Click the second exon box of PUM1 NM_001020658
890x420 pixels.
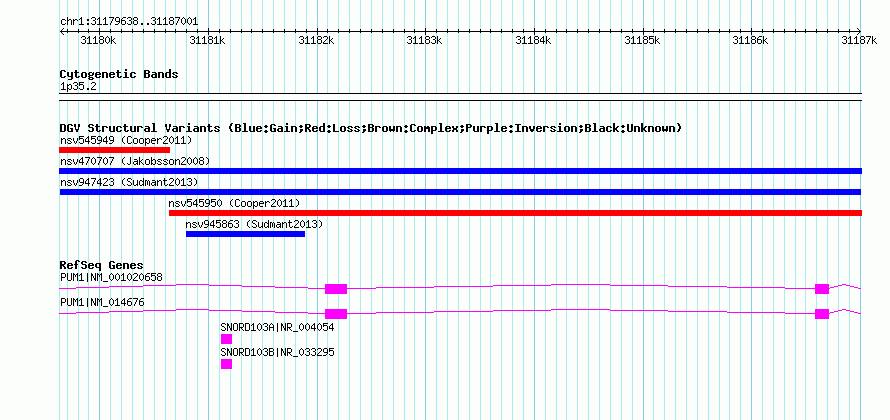pos(822,289)
